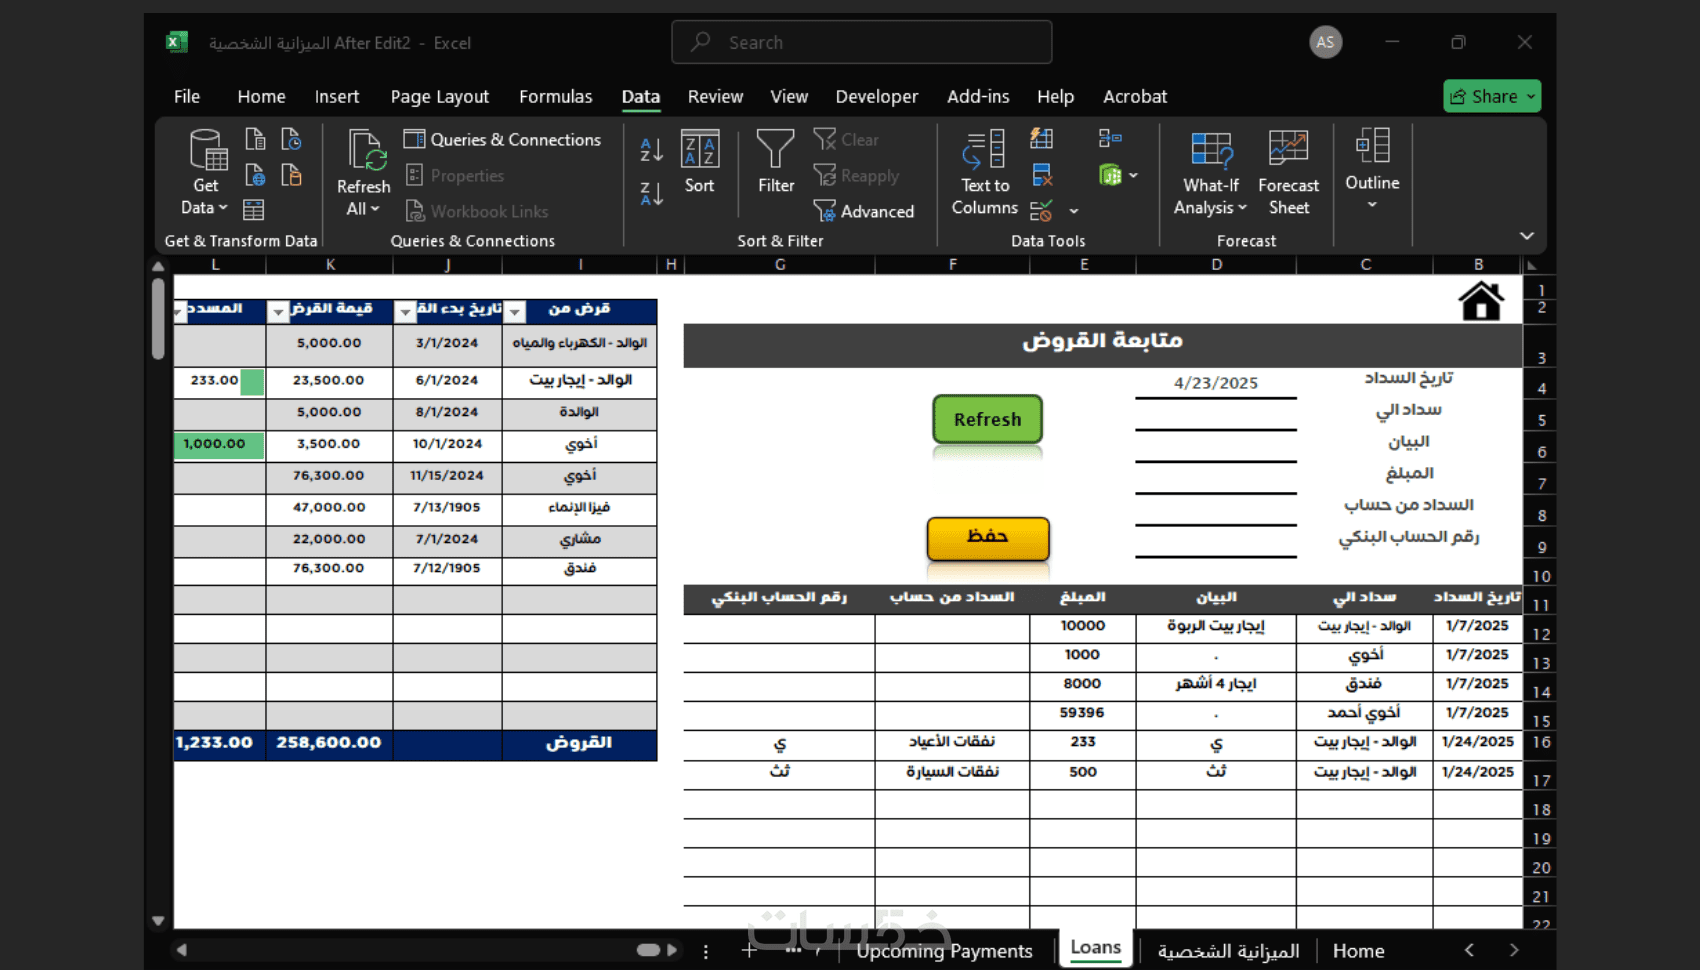Viewport: 1700px width, 970px height.
Task: Click Data Validation icon
Action: pos(1041,211)
